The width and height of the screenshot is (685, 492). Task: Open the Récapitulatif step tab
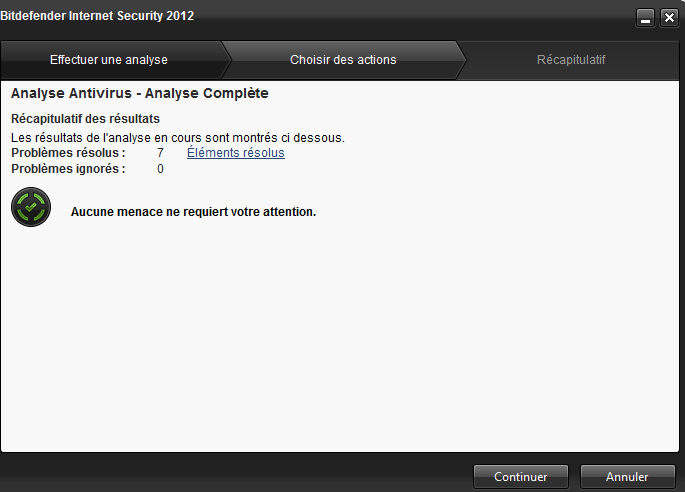pyautogui.click(x=571, y=60)
